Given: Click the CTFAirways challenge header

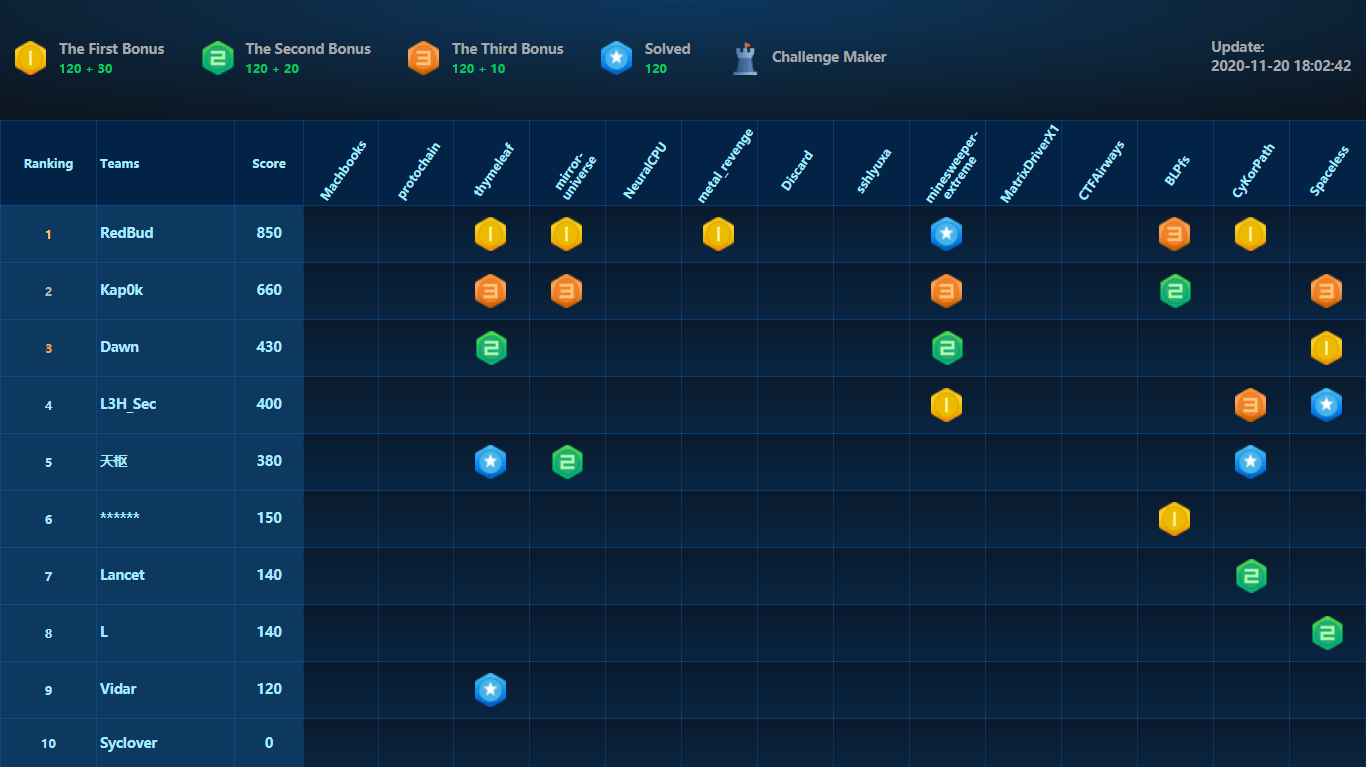Looking at the screenshot, I should (x=1102, y=171).
